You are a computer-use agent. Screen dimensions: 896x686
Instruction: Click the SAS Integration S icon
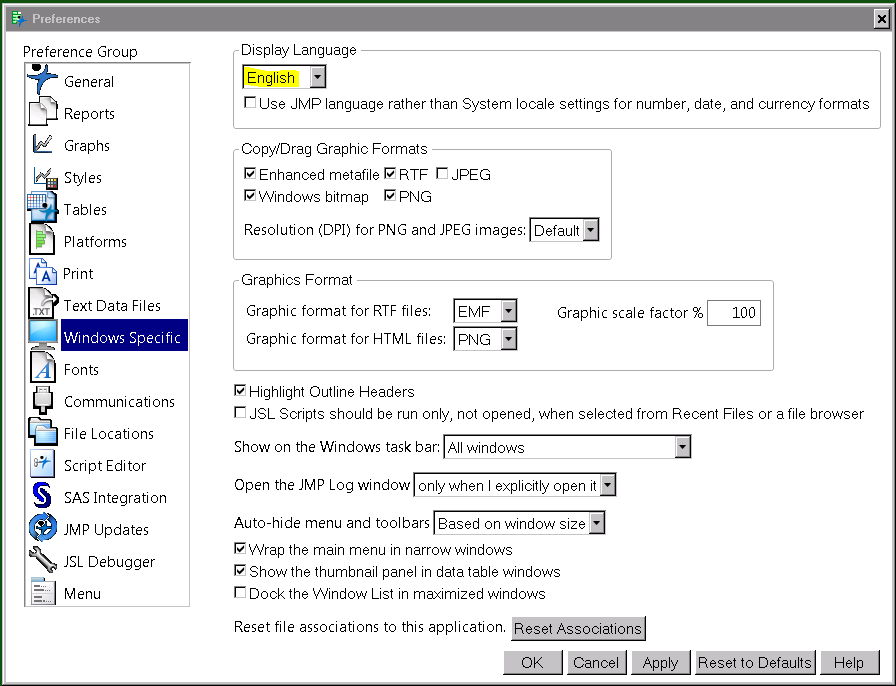click(x=42, y=496)
